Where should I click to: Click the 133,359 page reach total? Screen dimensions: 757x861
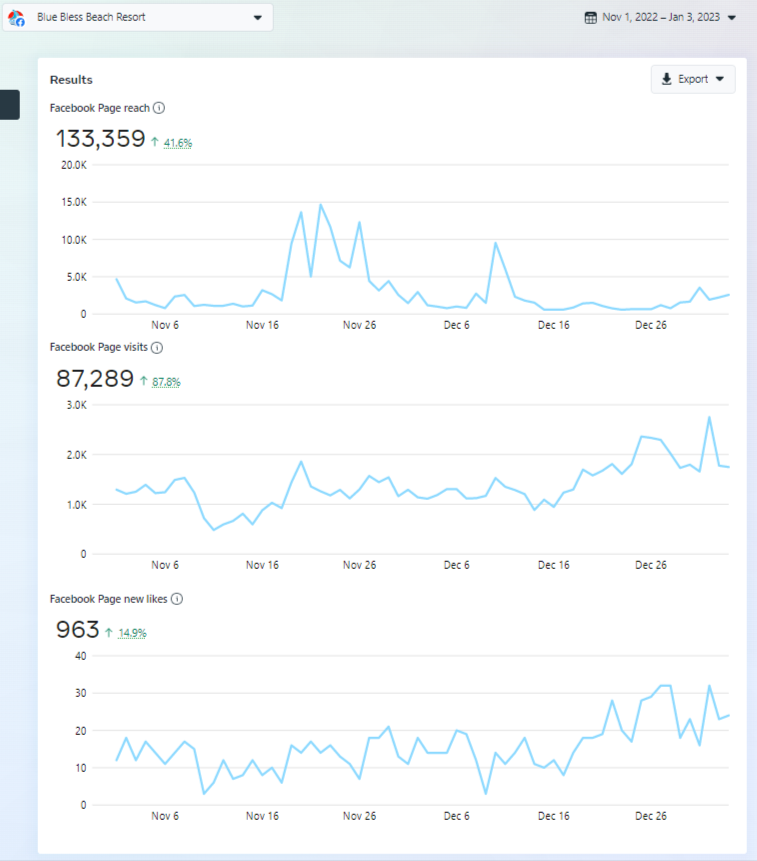tap(100, 139)
